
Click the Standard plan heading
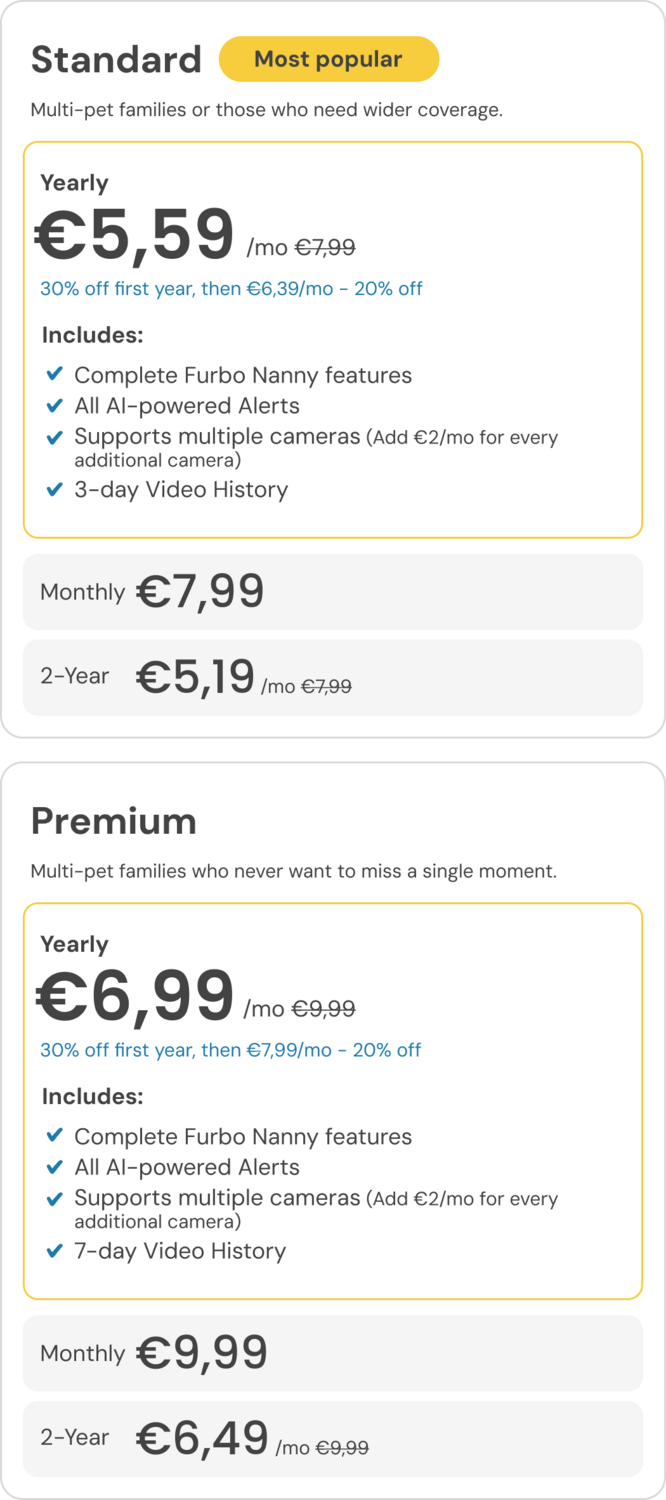click(116, 60)
